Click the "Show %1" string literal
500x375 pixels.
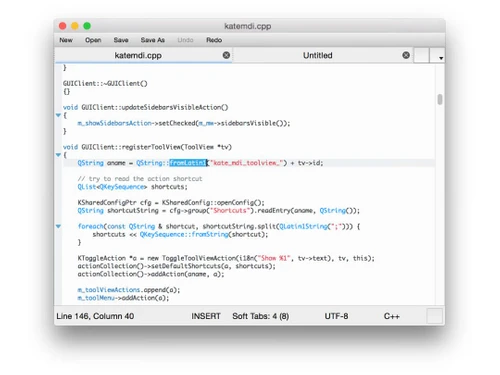click(273, 258)
